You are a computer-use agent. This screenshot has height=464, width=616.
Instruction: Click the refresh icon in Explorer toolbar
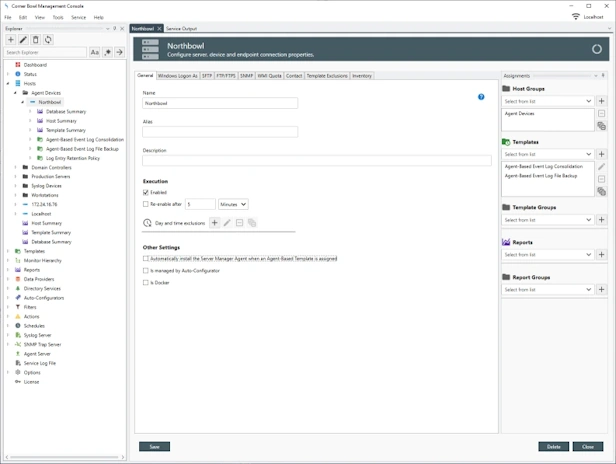[x=47, y=40]
